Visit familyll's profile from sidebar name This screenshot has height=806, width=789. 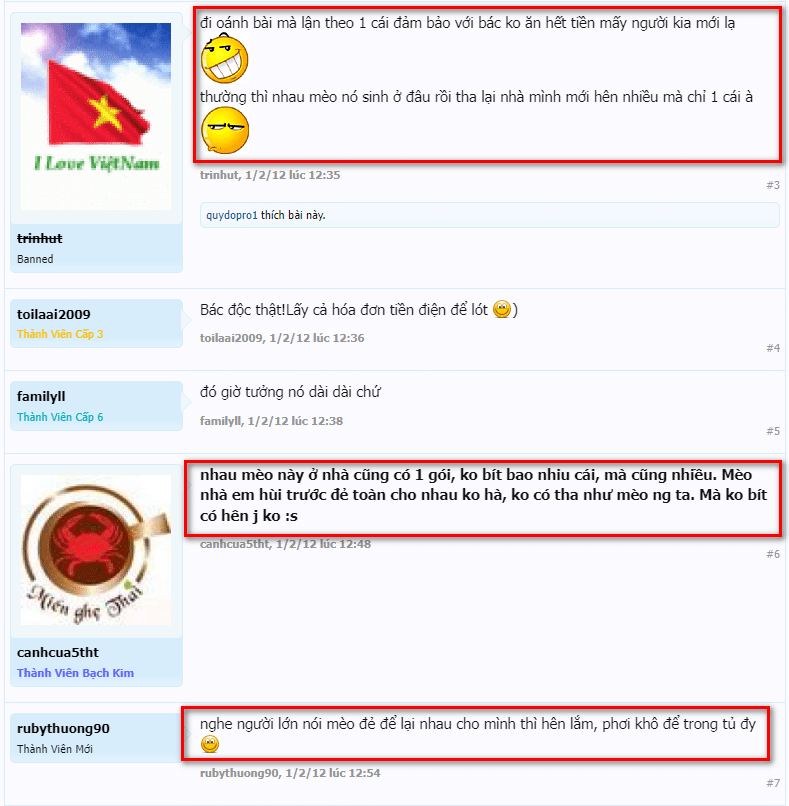click(x=41, y=396)
